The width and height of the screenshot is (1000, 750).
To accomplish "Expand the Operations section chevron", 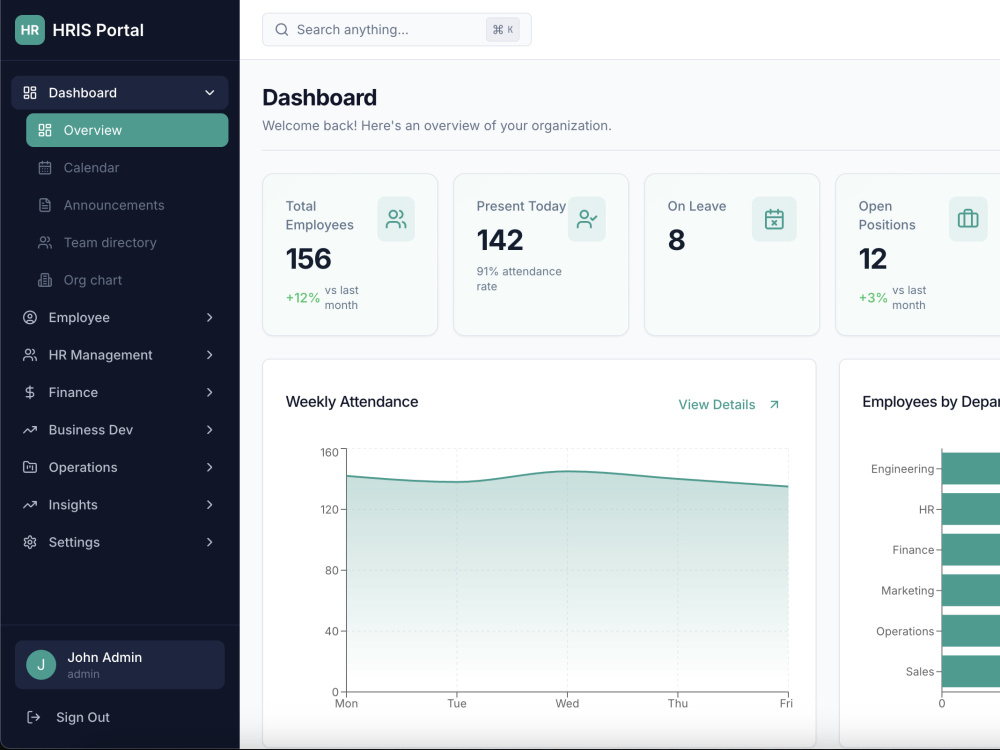I will (209, 467).
